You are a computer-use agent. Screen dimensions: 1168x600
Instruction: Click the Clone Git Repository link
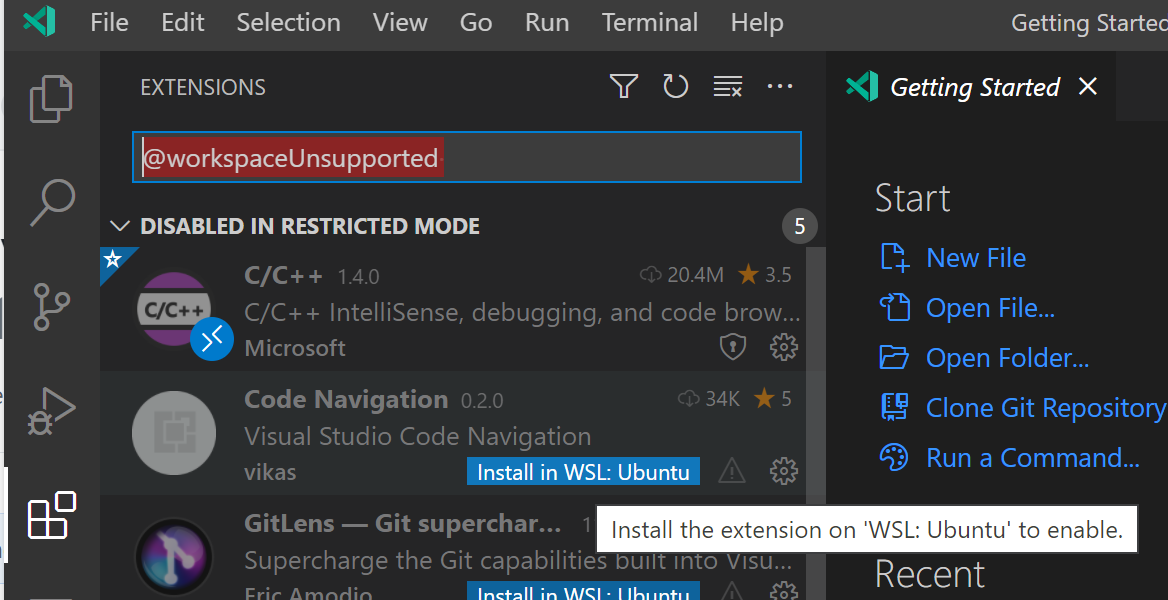[x=1045, y=408]
